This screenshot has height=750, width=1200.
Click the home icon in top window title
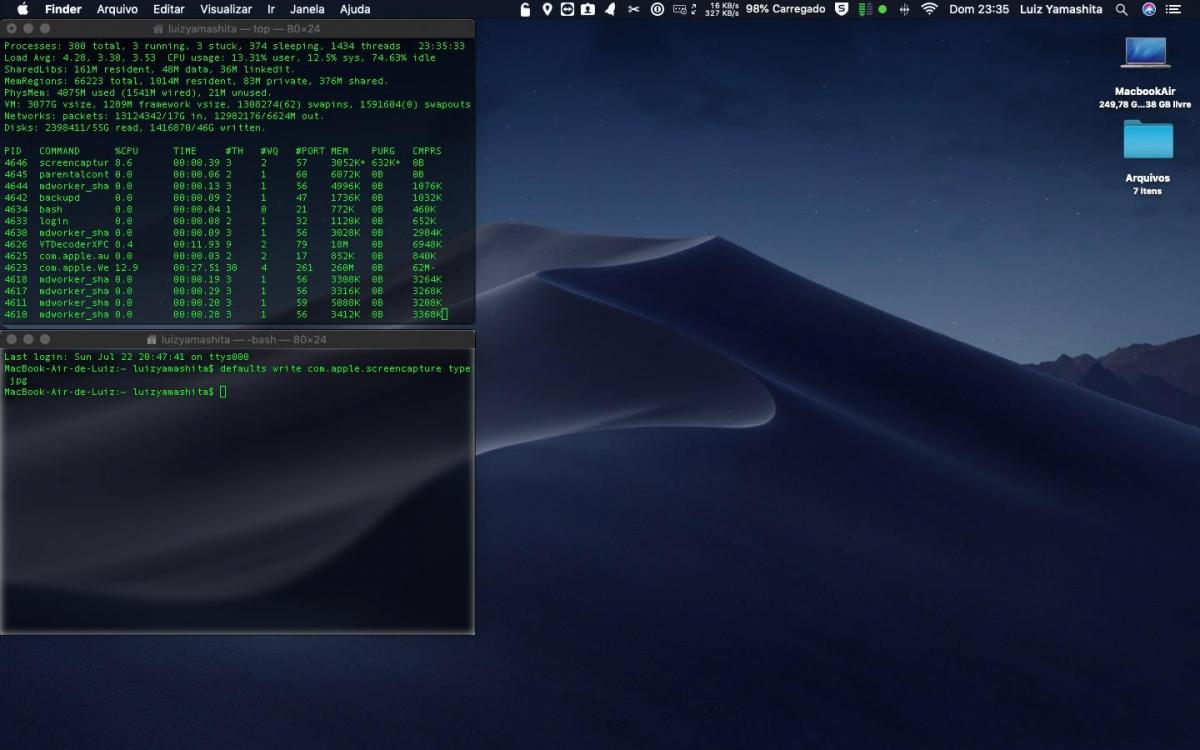coord(157,30)
